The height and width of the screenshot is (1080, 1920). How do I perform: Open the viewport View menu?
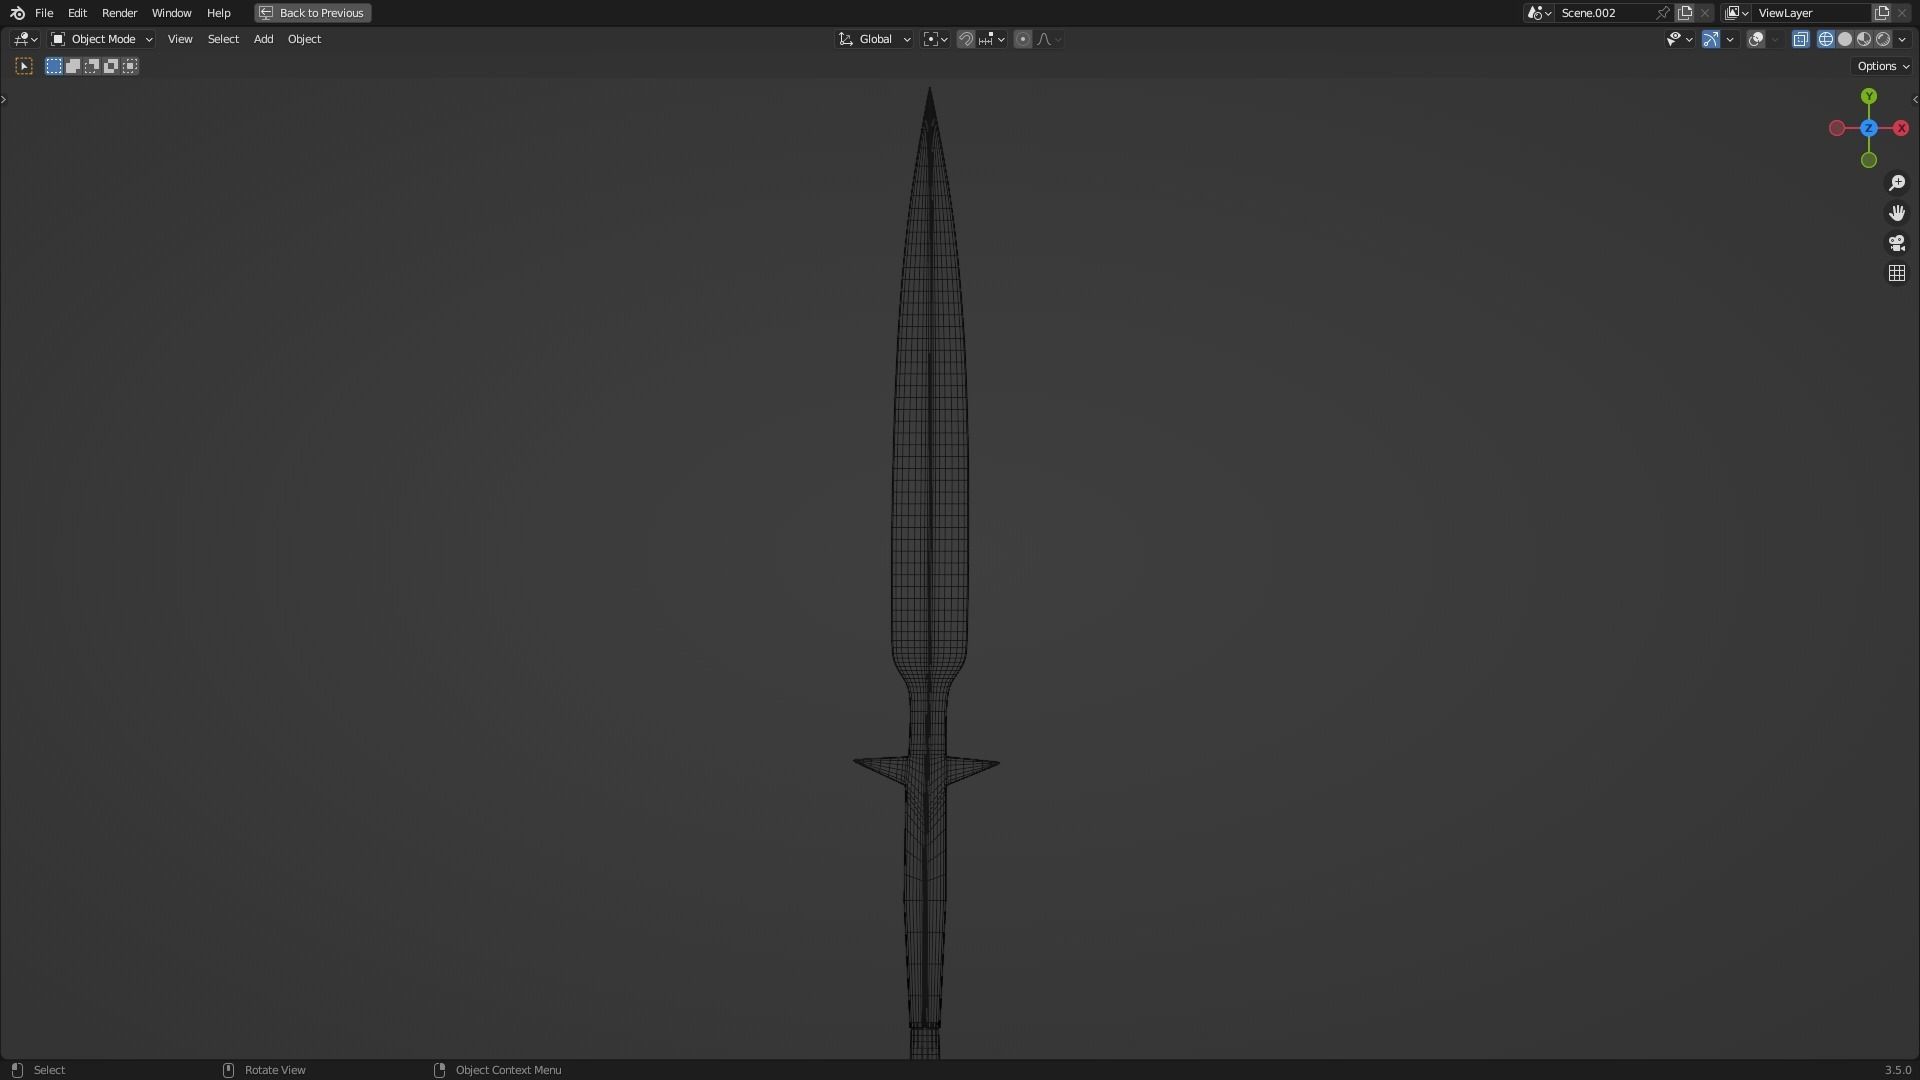[180, 39]
